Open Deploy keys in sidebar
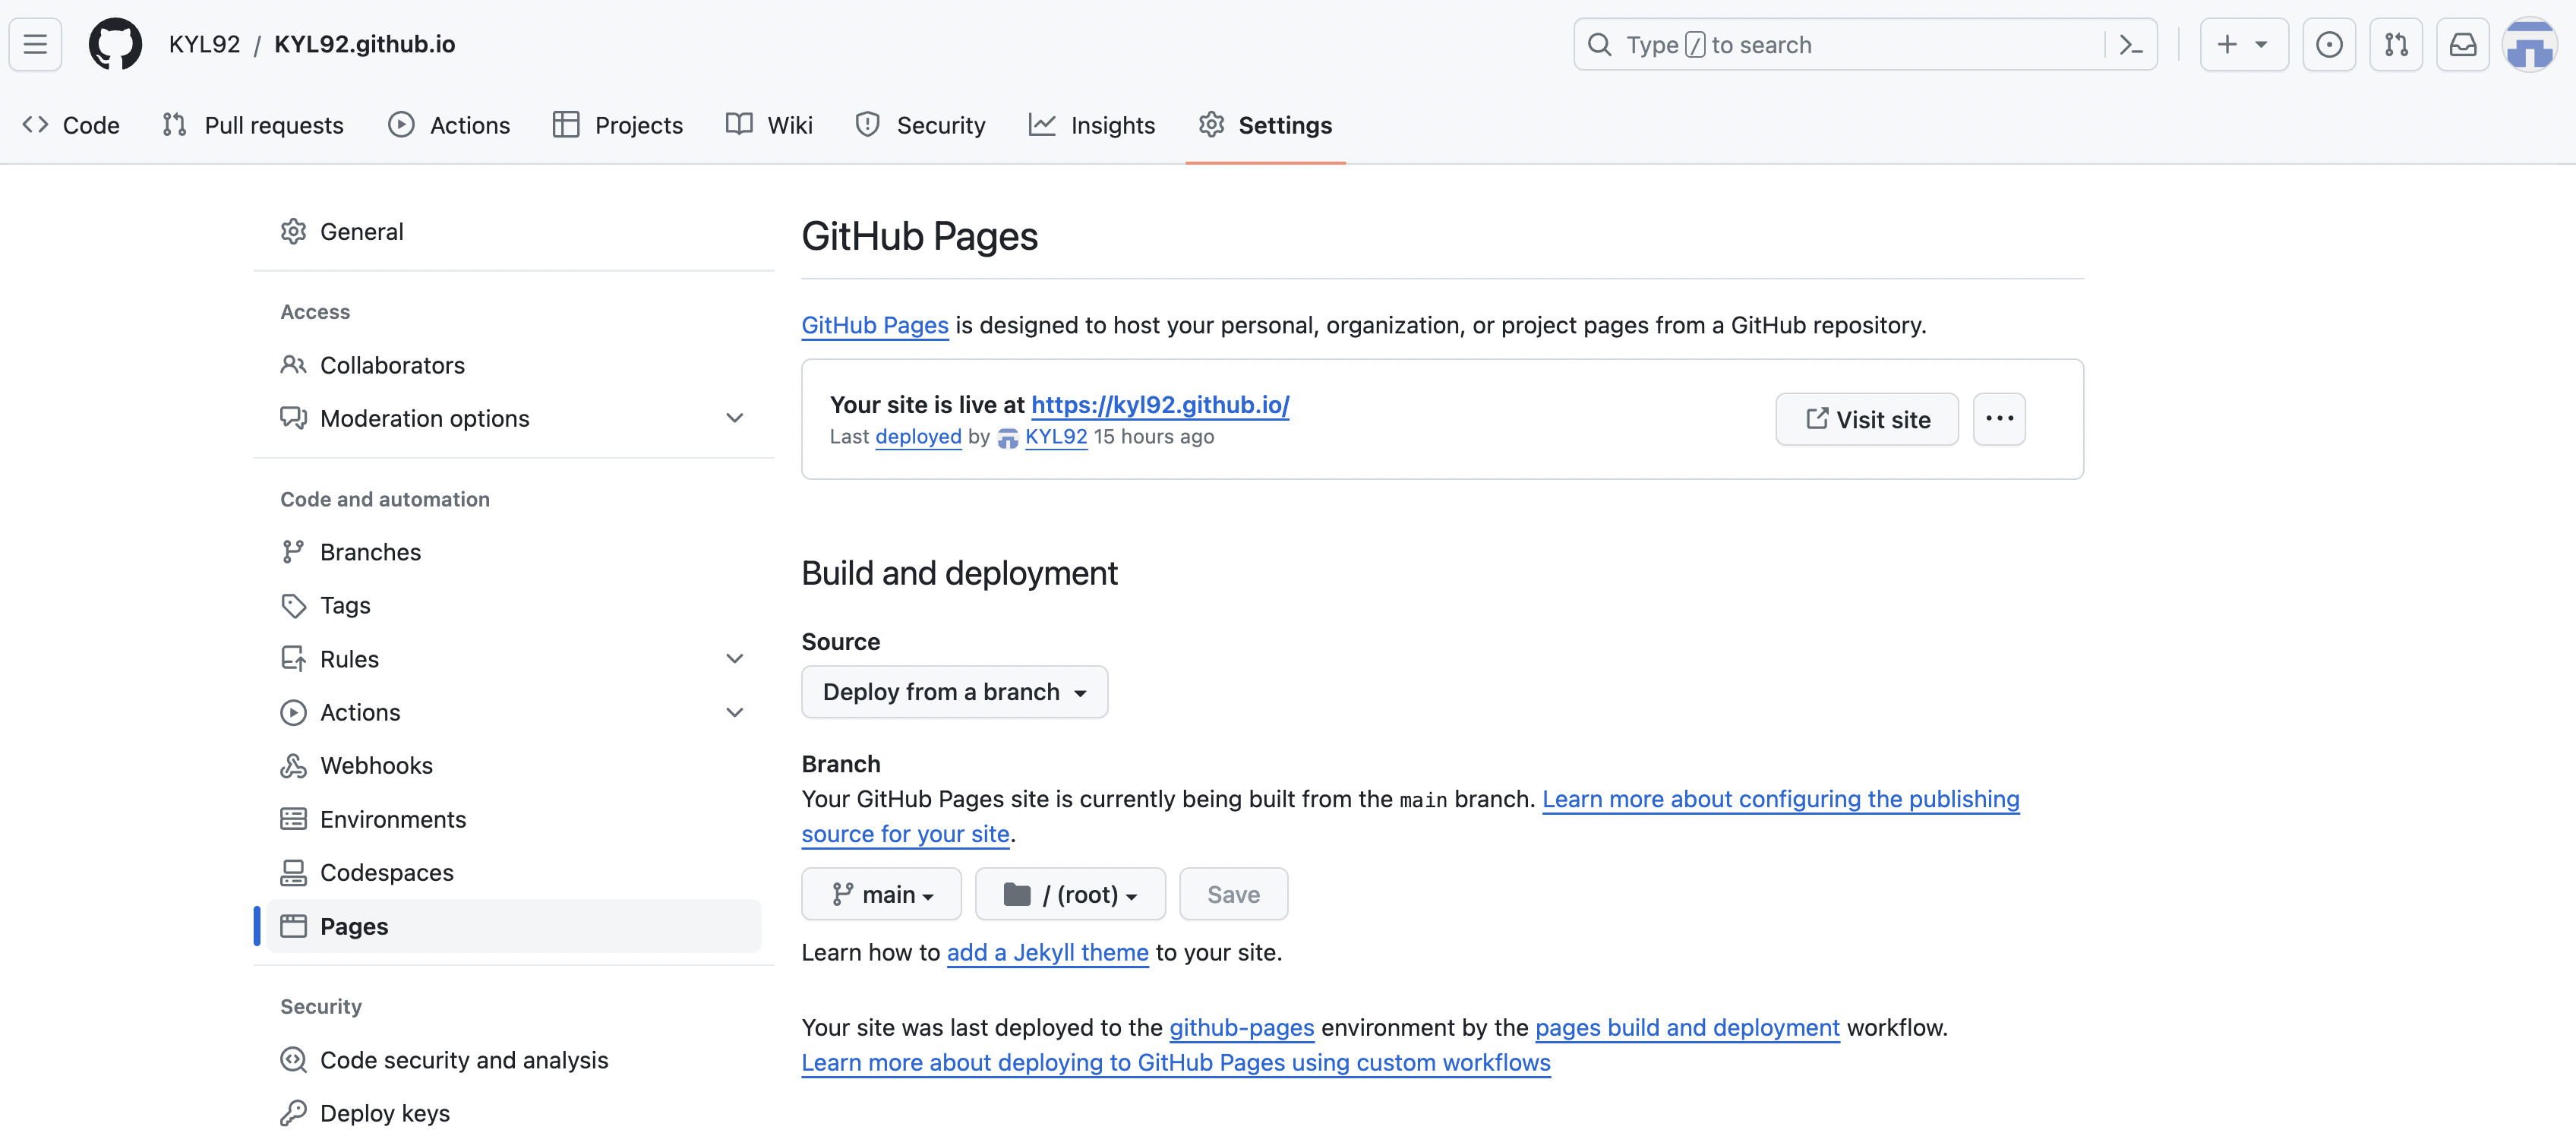This screenshot has width=2576, height=1136. coord(514,1112)
